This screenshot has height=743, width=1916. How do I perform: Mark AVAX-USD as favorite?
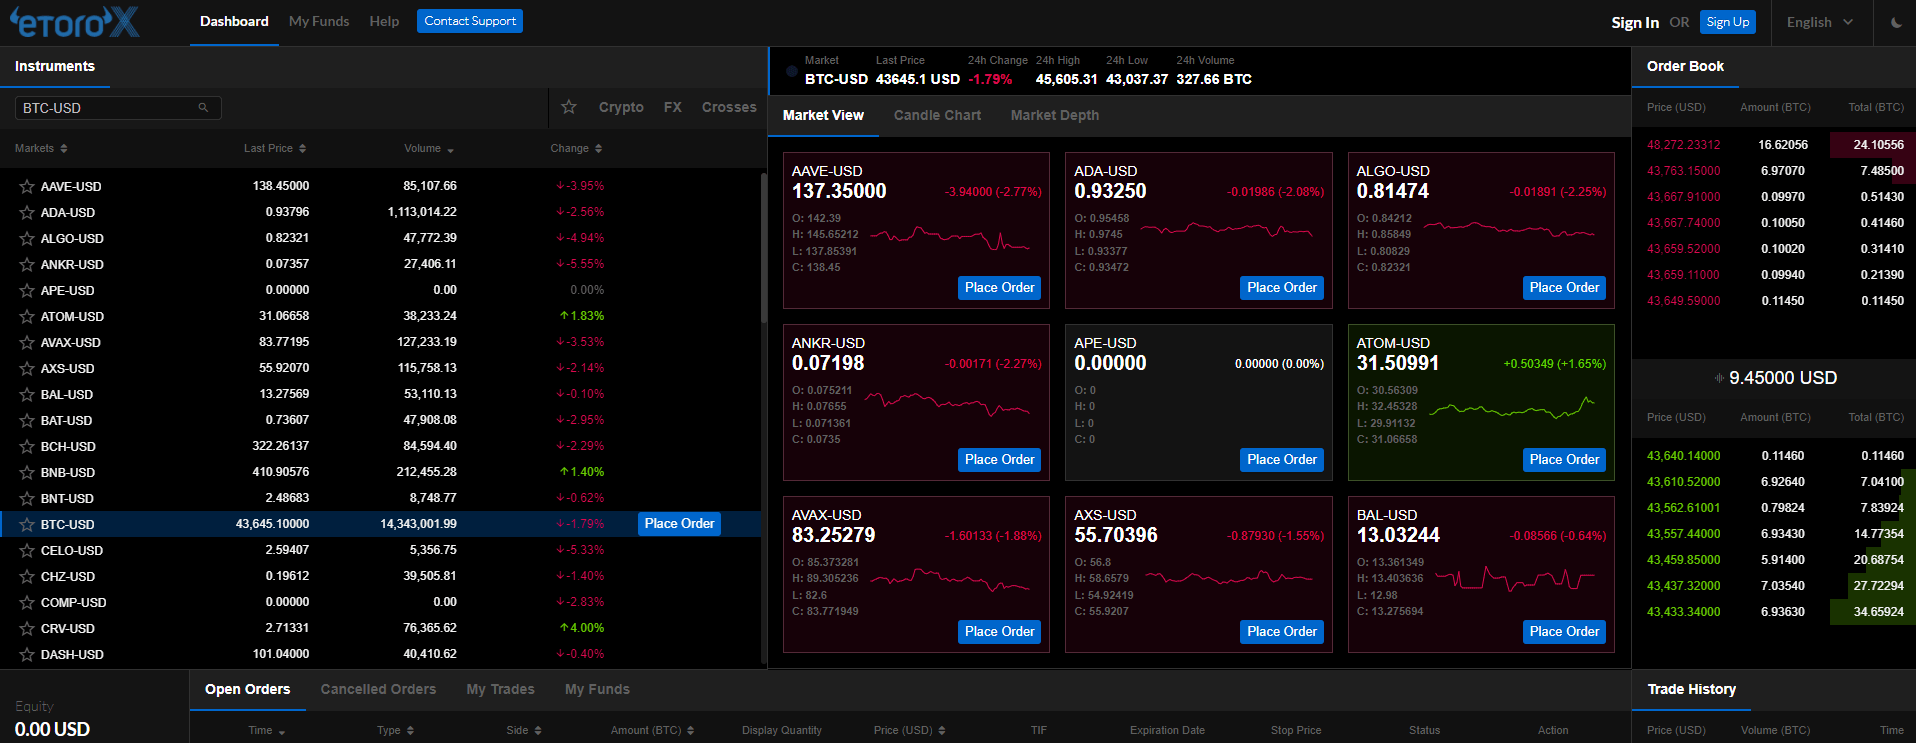pos(27,342)
